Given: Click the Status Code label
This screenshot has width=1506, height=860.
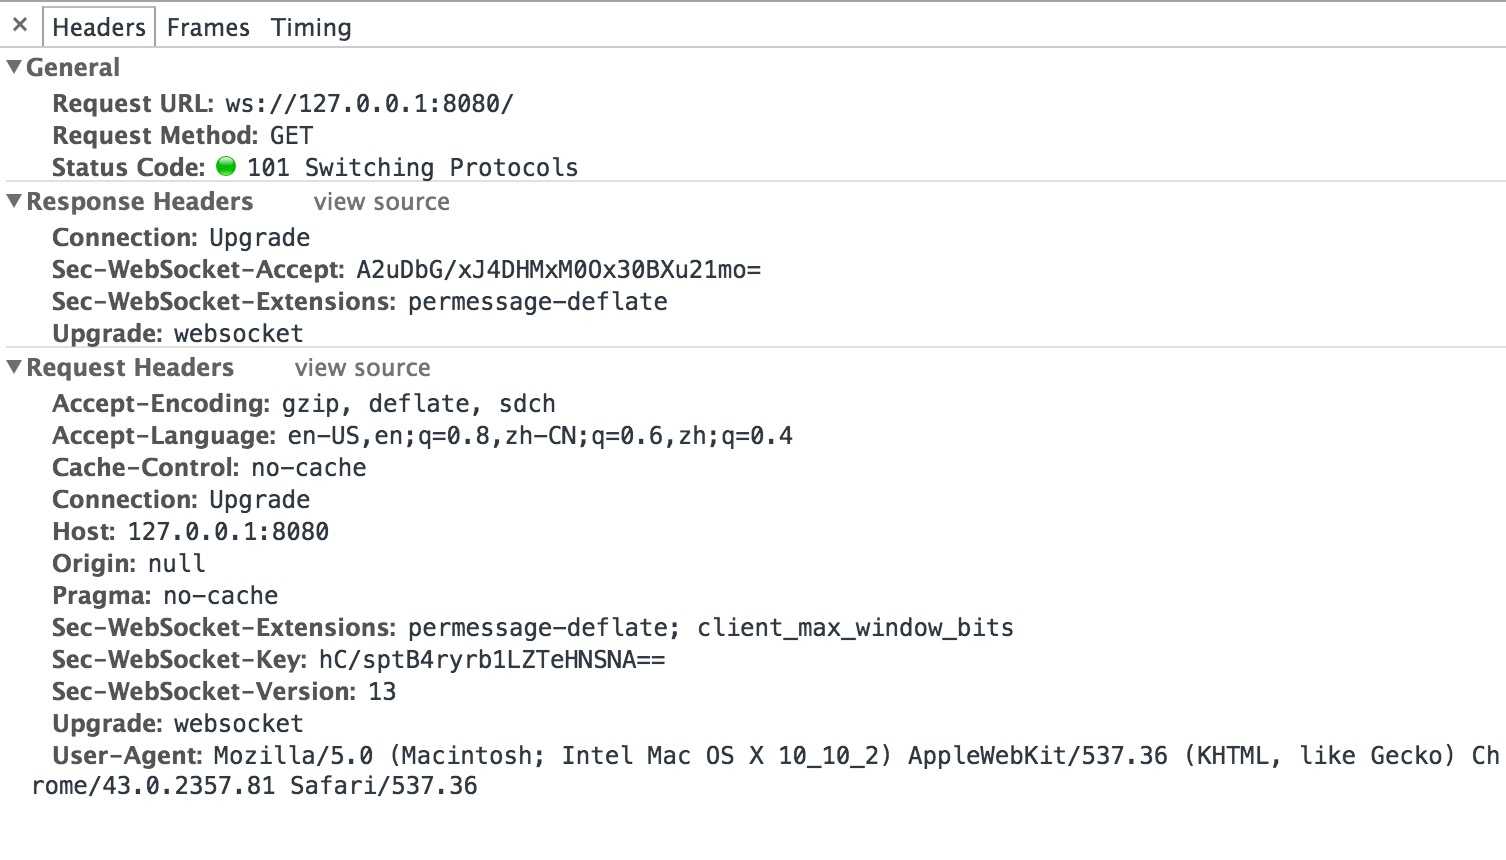Looking at the screenshot, I should pos(128,168).
